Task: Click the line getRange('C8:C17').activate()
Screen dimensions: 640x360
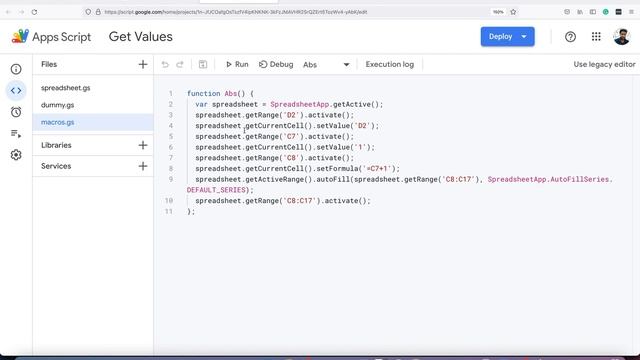Action: 283,200
